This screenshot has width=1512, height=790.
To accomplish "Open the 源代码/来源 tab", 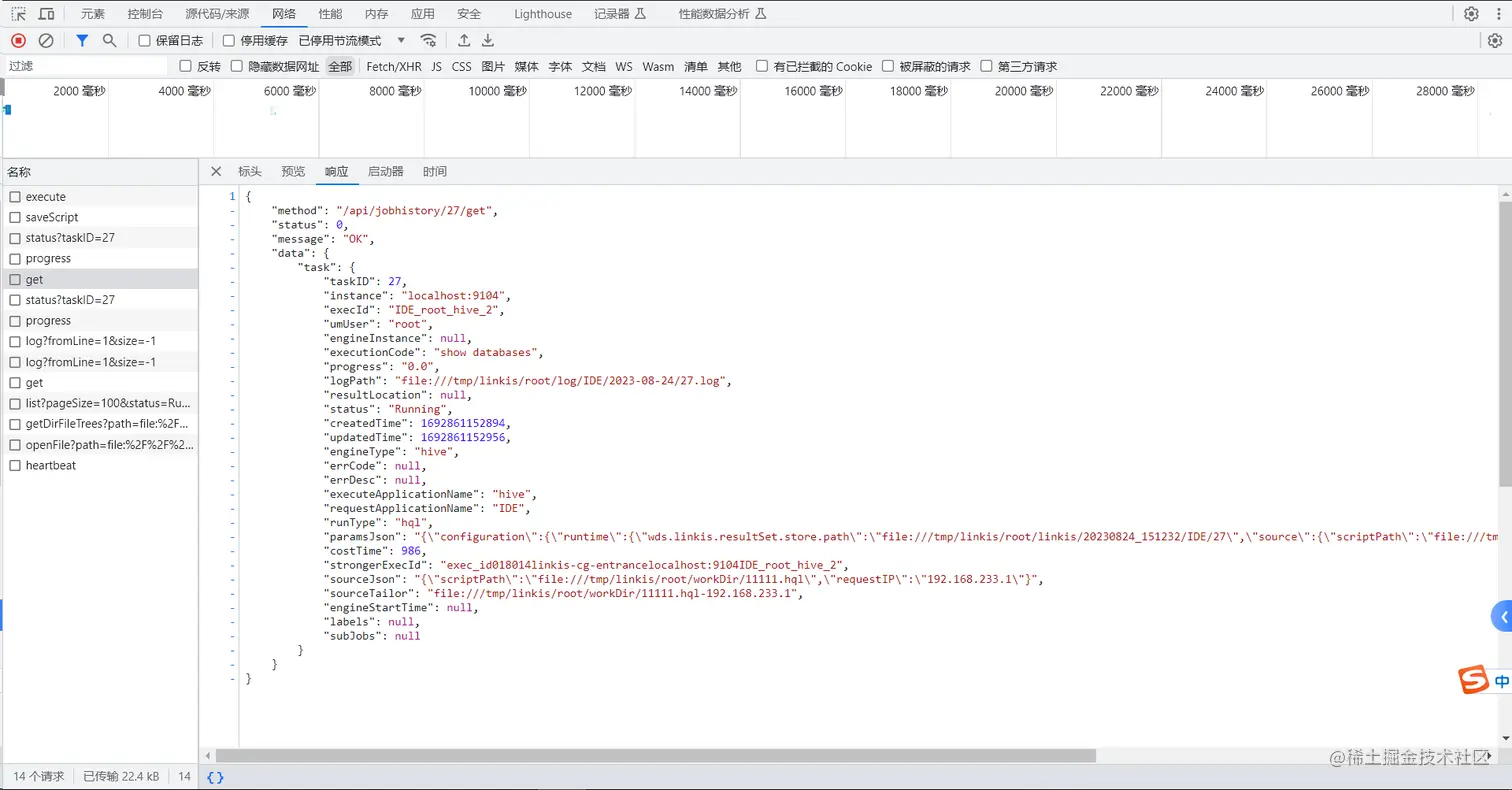I will 218,14.
